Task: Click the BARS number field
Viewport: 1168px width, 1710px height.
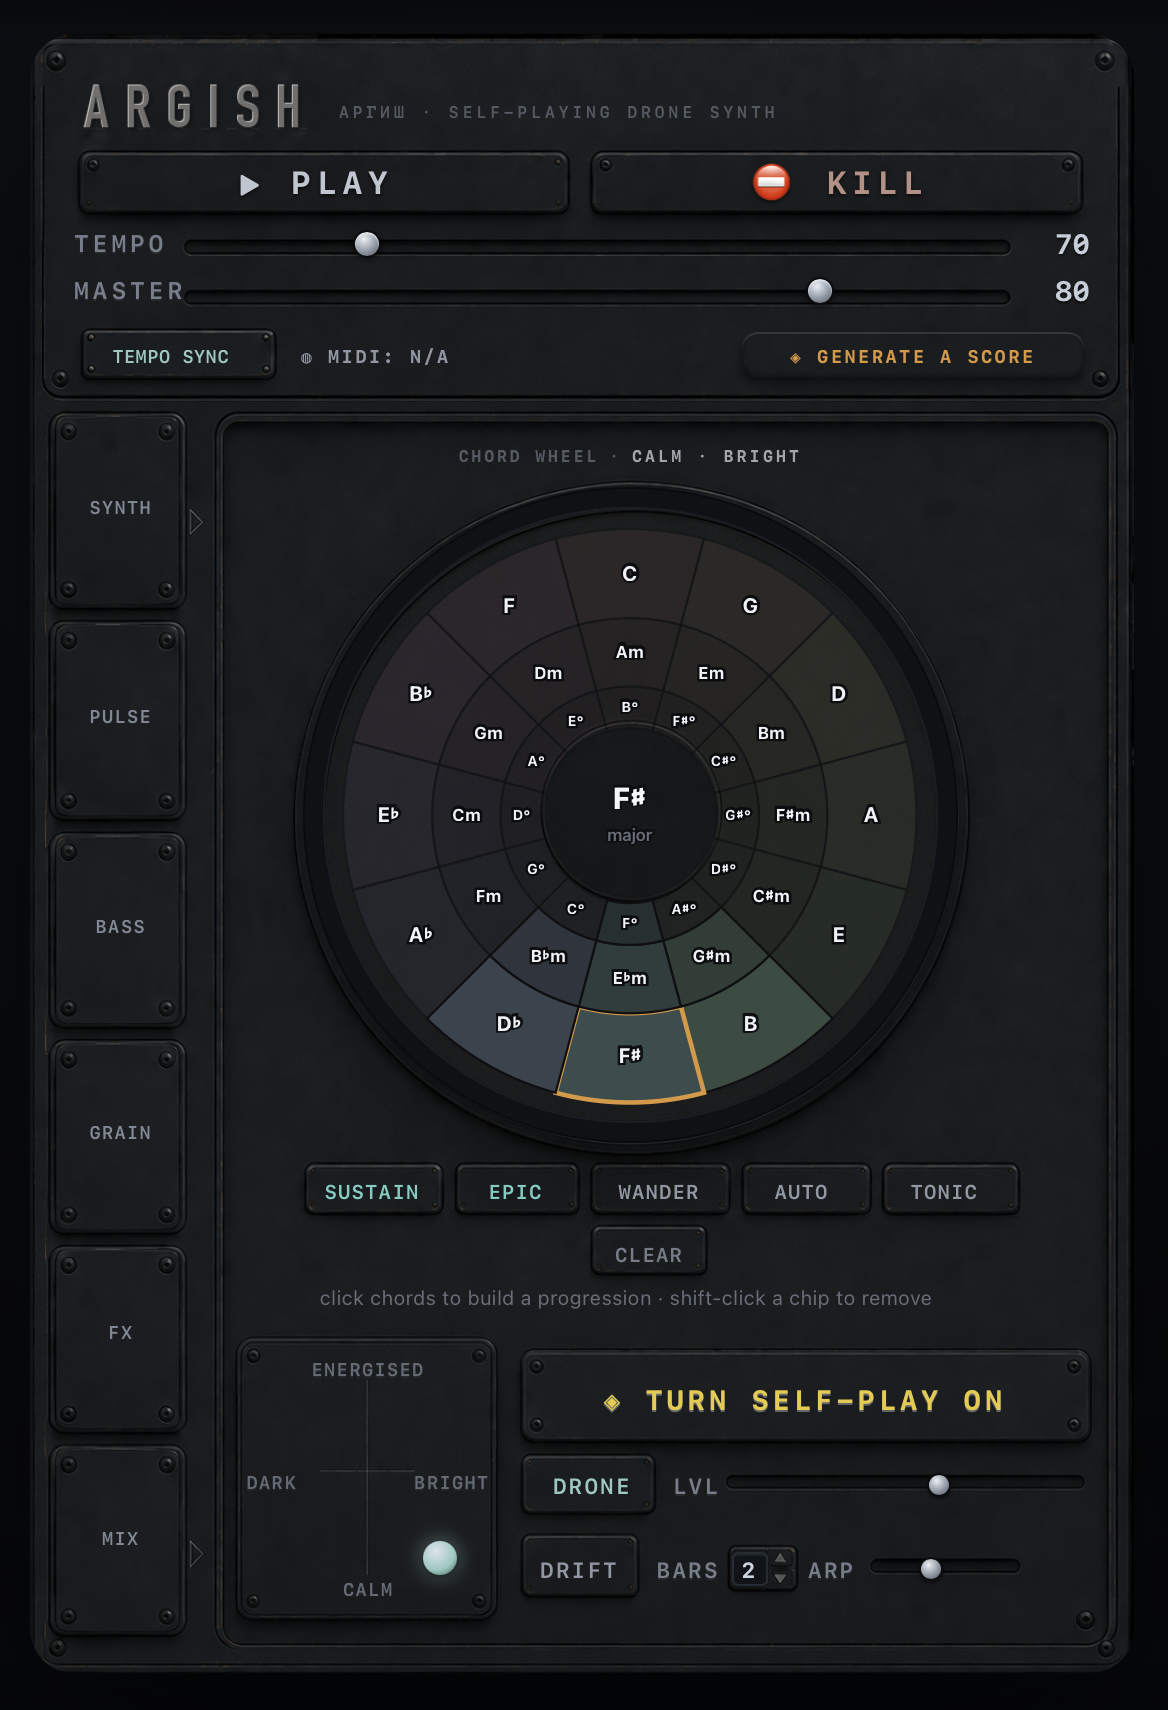Action: 750,1570
